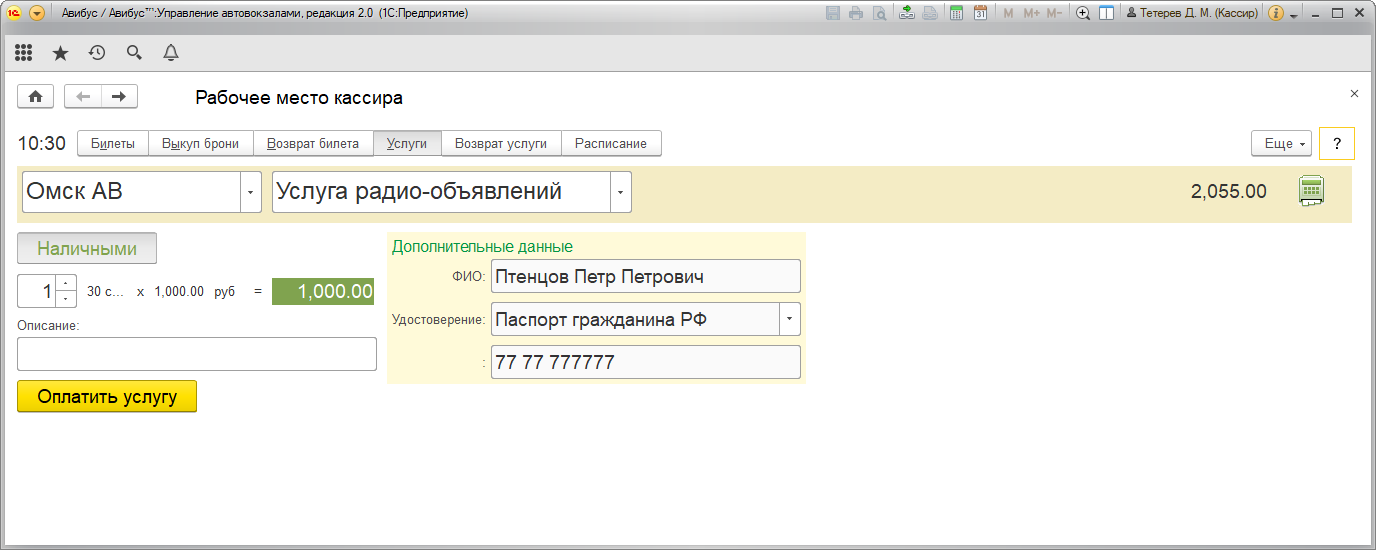The image size is (1376, 550).
Task: Open the sections menu grid icon
Action: (24, 53)
